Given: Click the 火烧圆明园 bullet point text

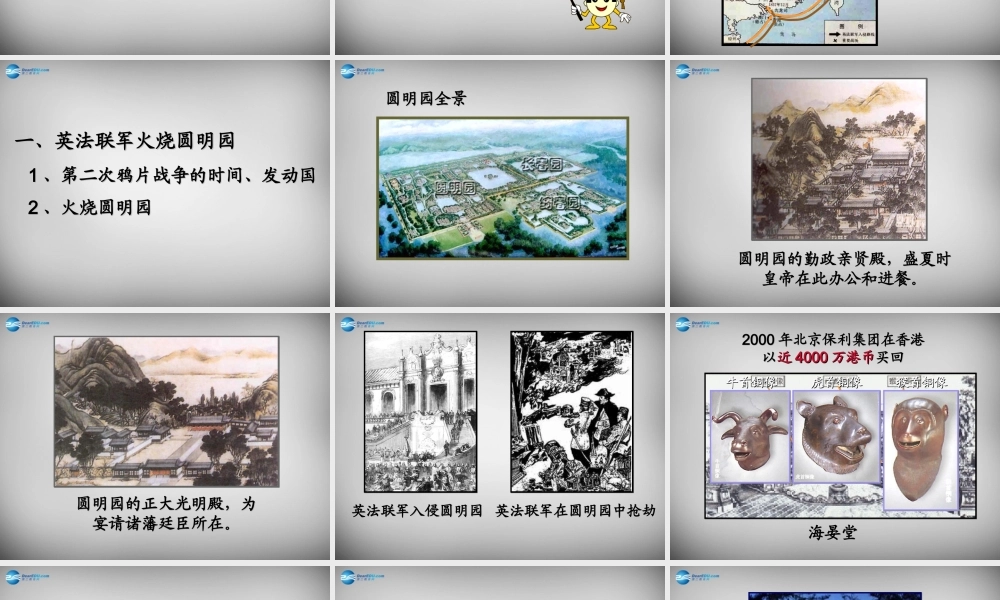Looking at the screenshot, I should [x=106, y=207].
